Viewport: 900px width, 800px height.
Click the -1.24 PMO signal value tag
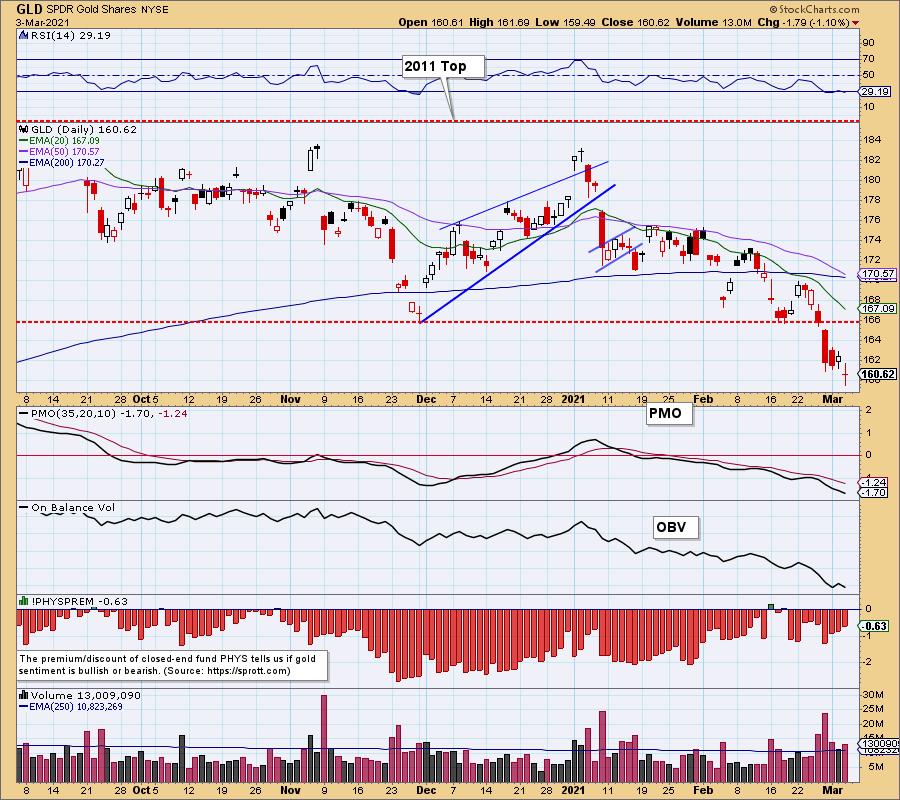click(874, 483)
